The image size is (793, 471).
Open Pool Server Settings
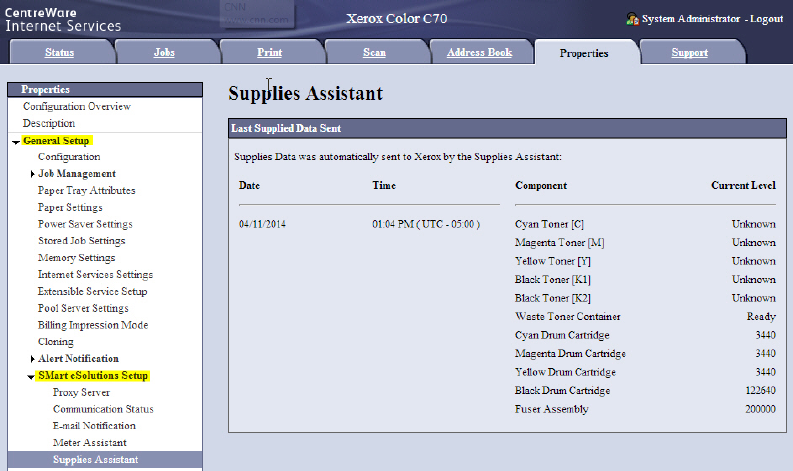coord(83,308)
